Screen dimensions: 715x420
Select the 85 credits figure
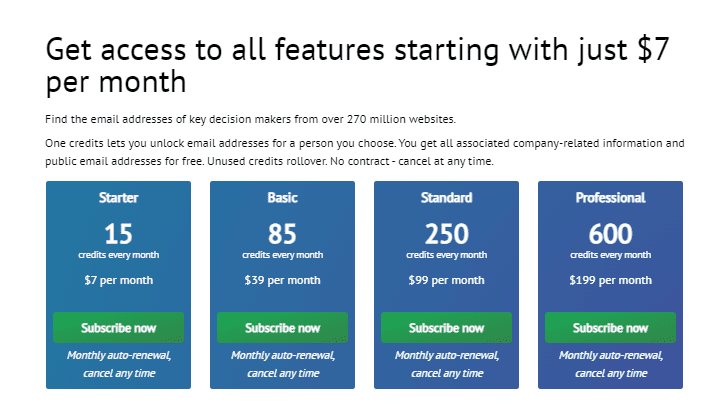(282, 234)
